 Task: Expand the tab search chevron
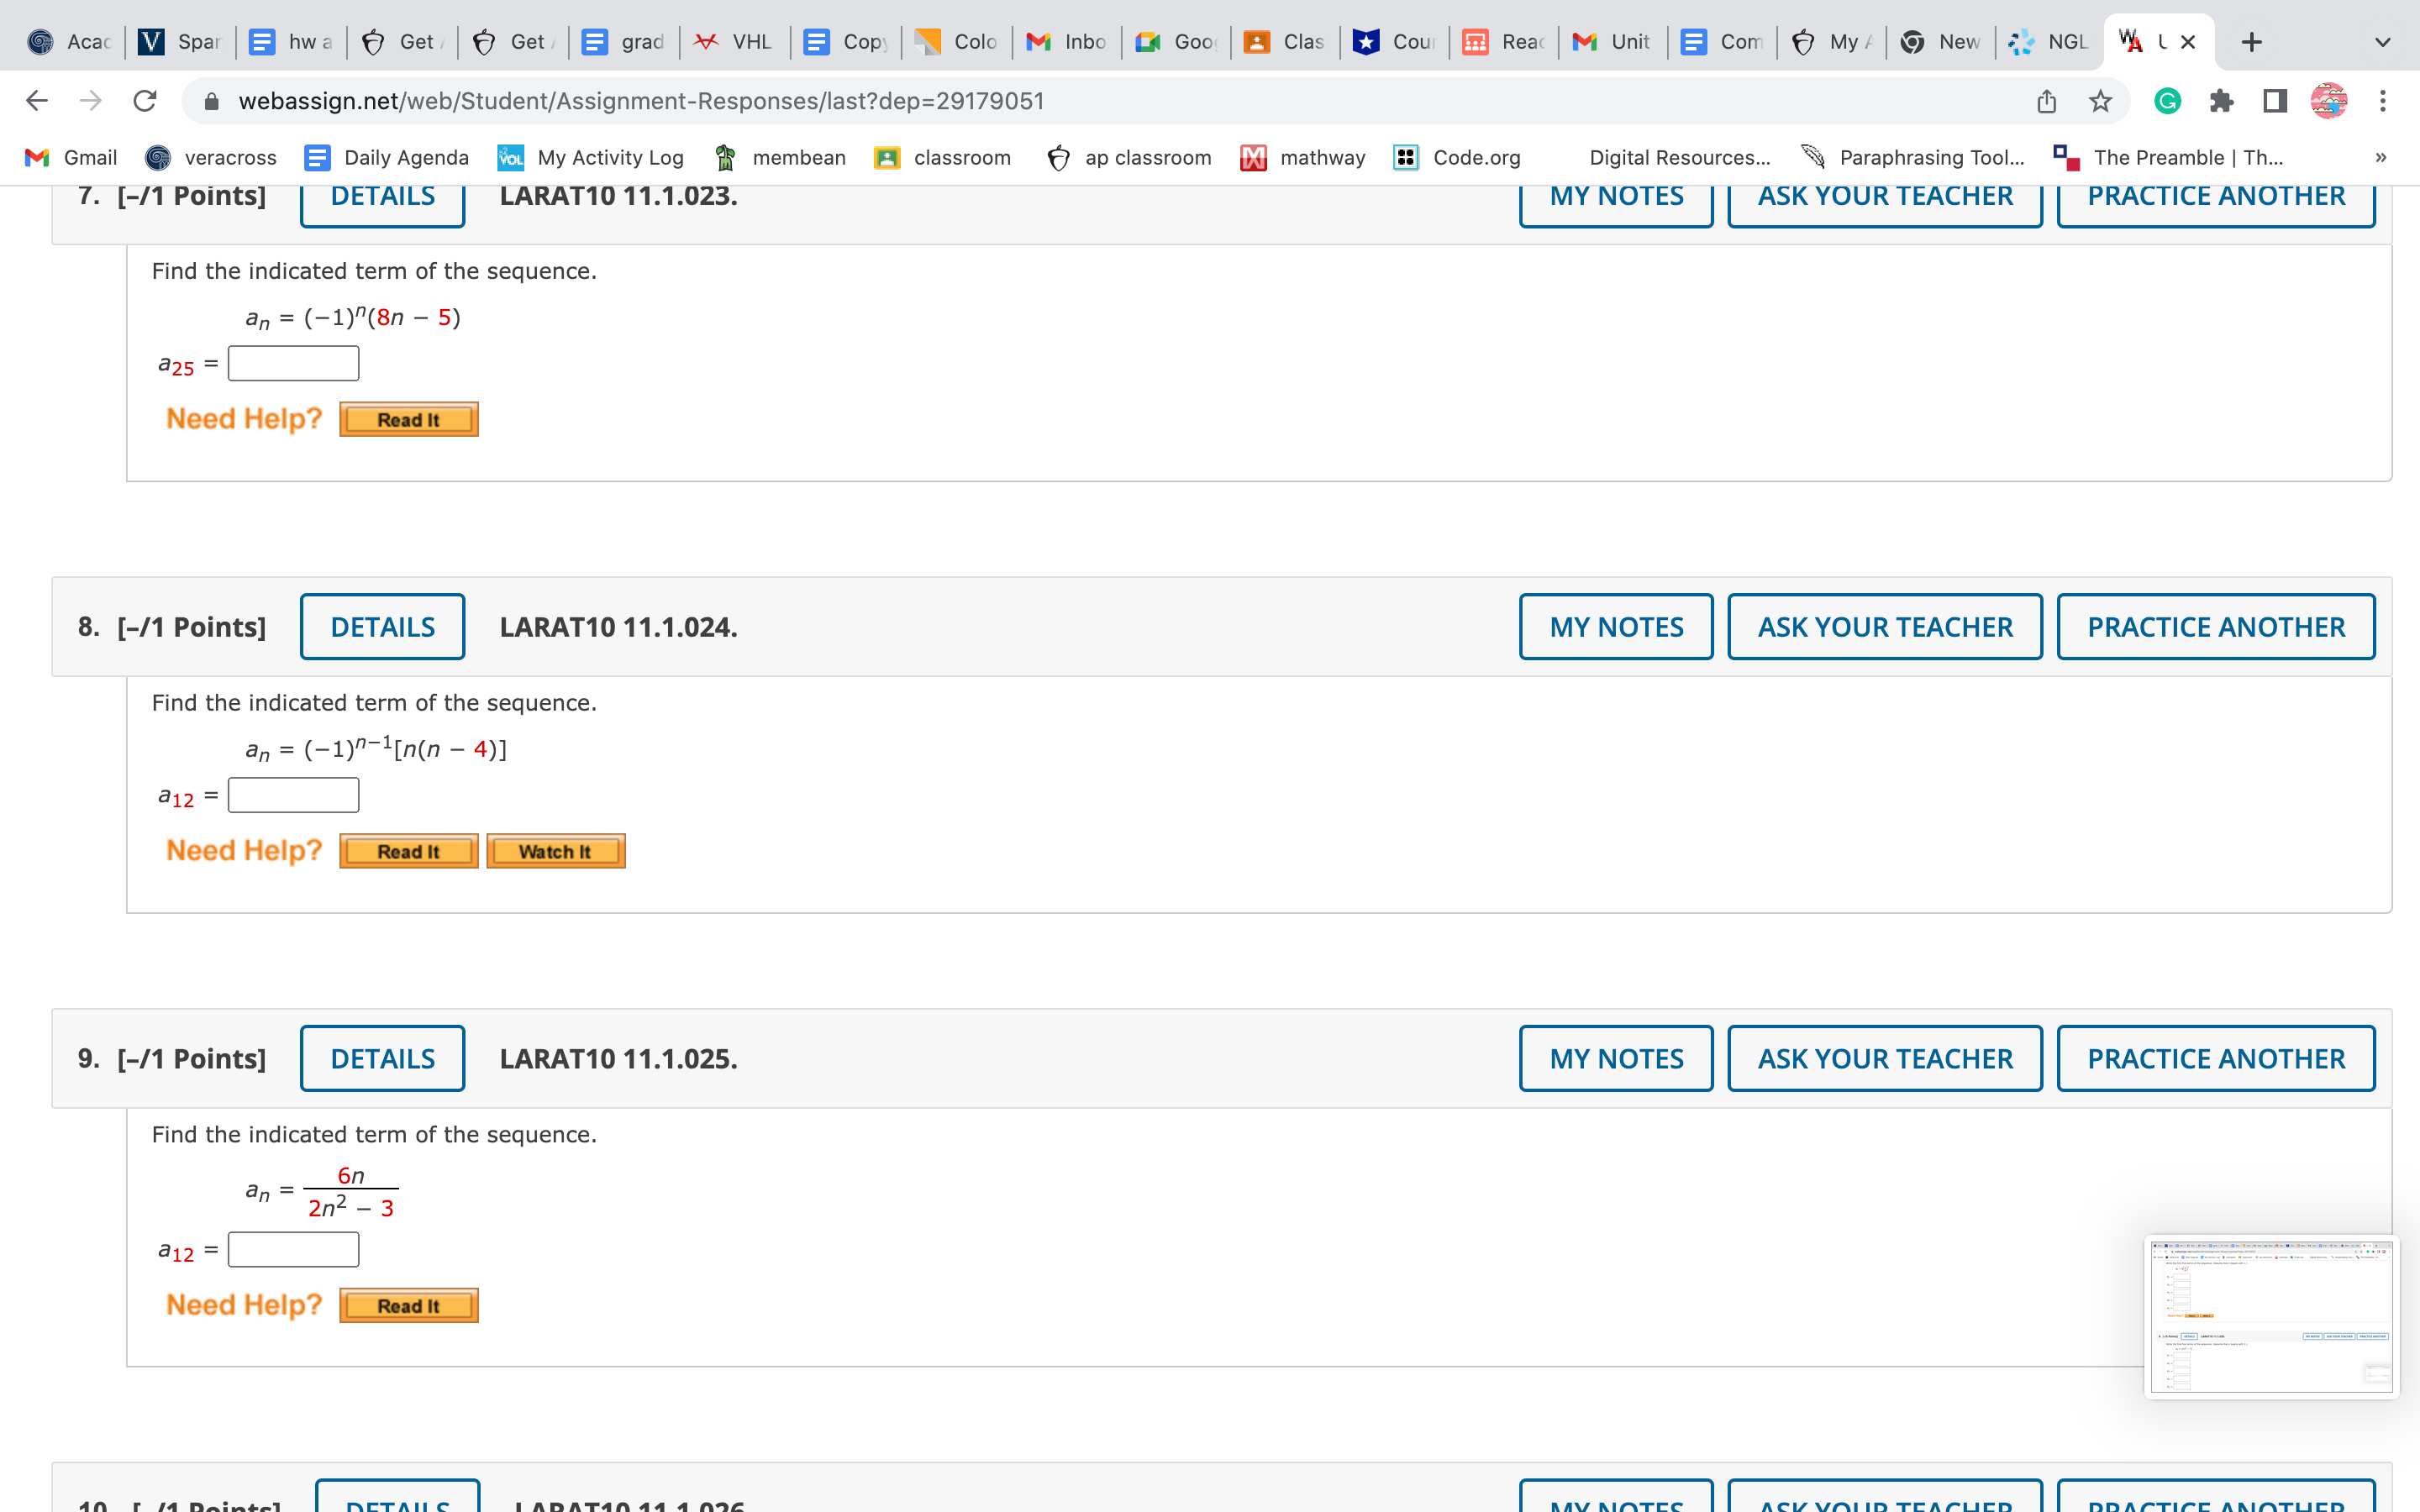click(x=2383, y=42)
